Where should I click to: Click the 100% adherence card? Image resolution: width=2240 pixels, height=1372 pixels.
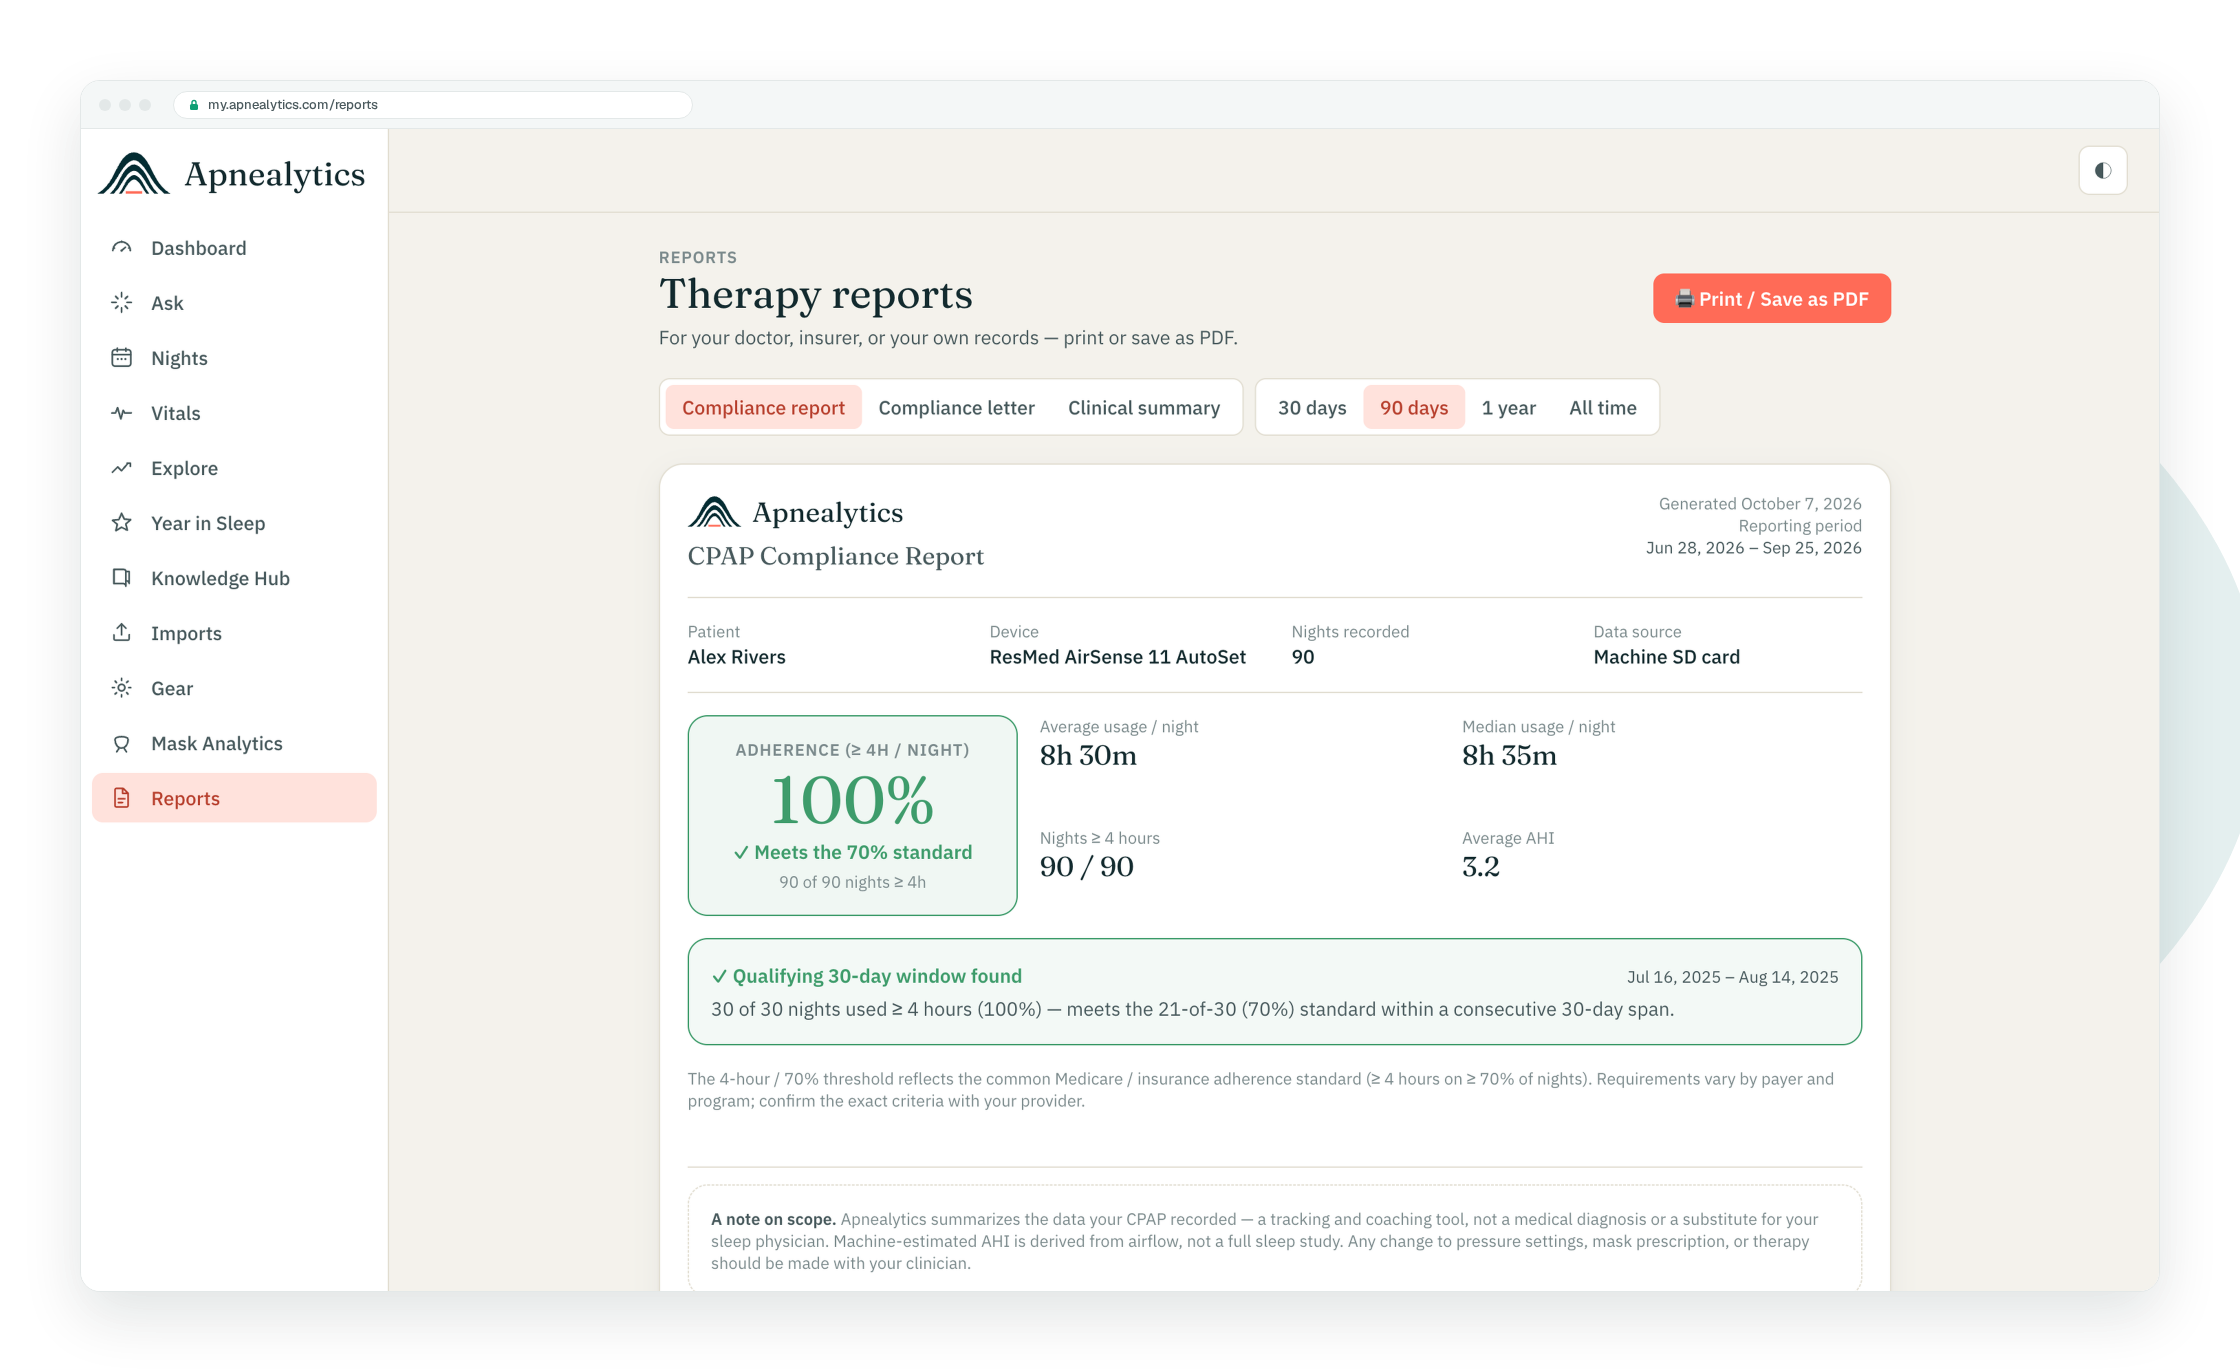pyautogui.click(x=852, y=815)
